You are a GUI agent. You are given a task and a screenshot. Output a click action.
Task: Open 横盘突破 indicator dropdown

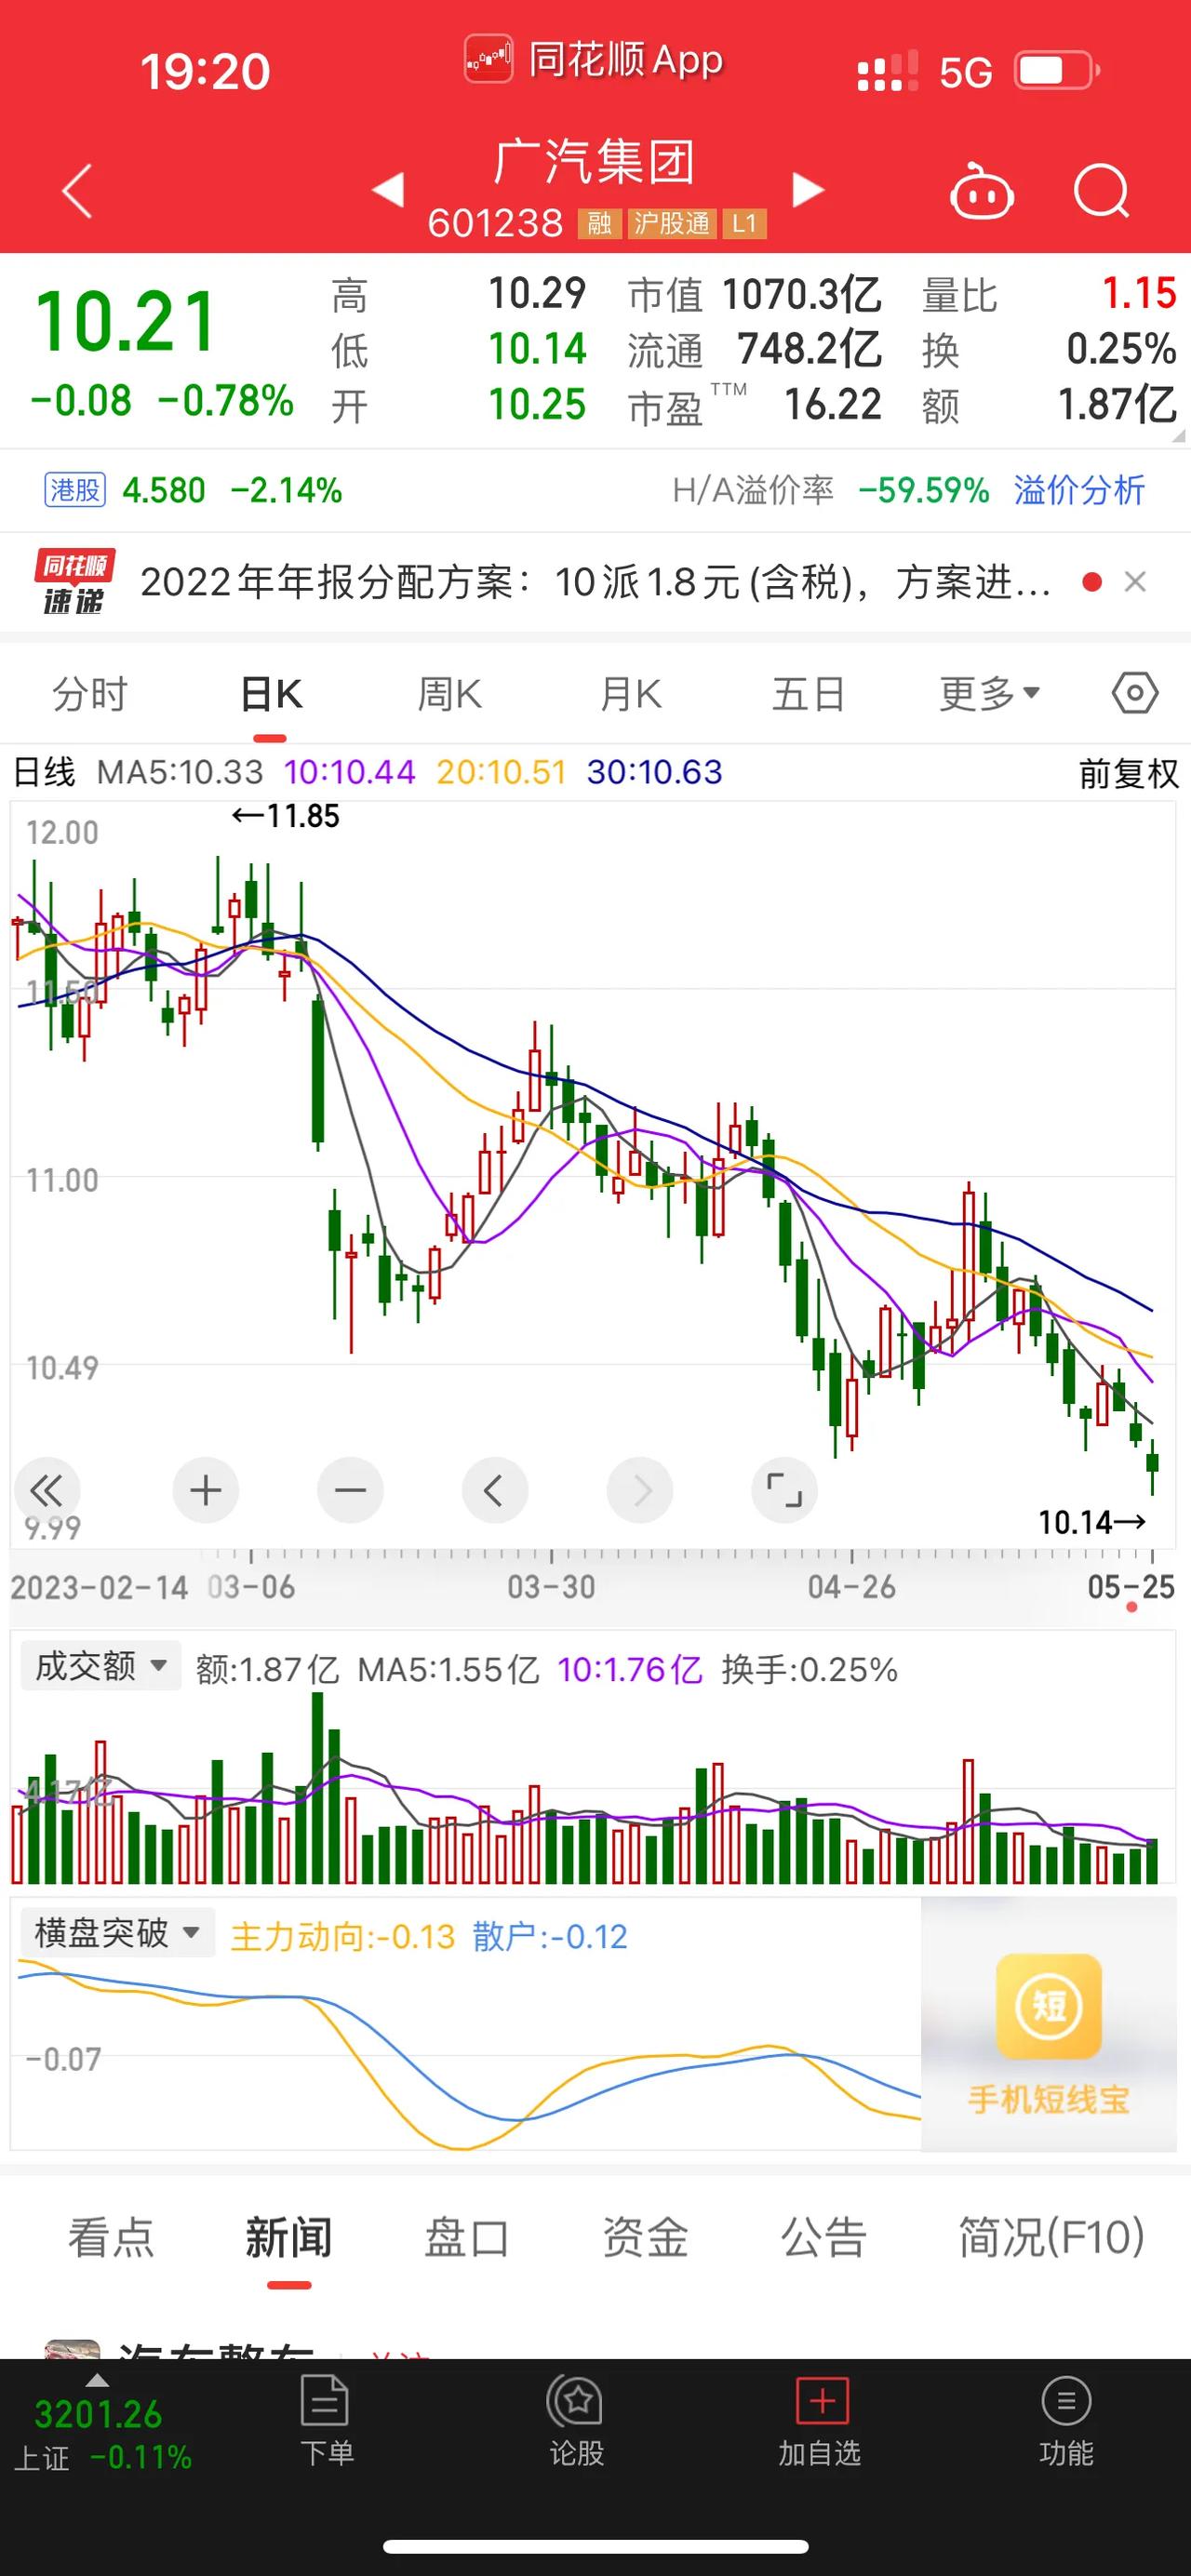point(117,1932)
